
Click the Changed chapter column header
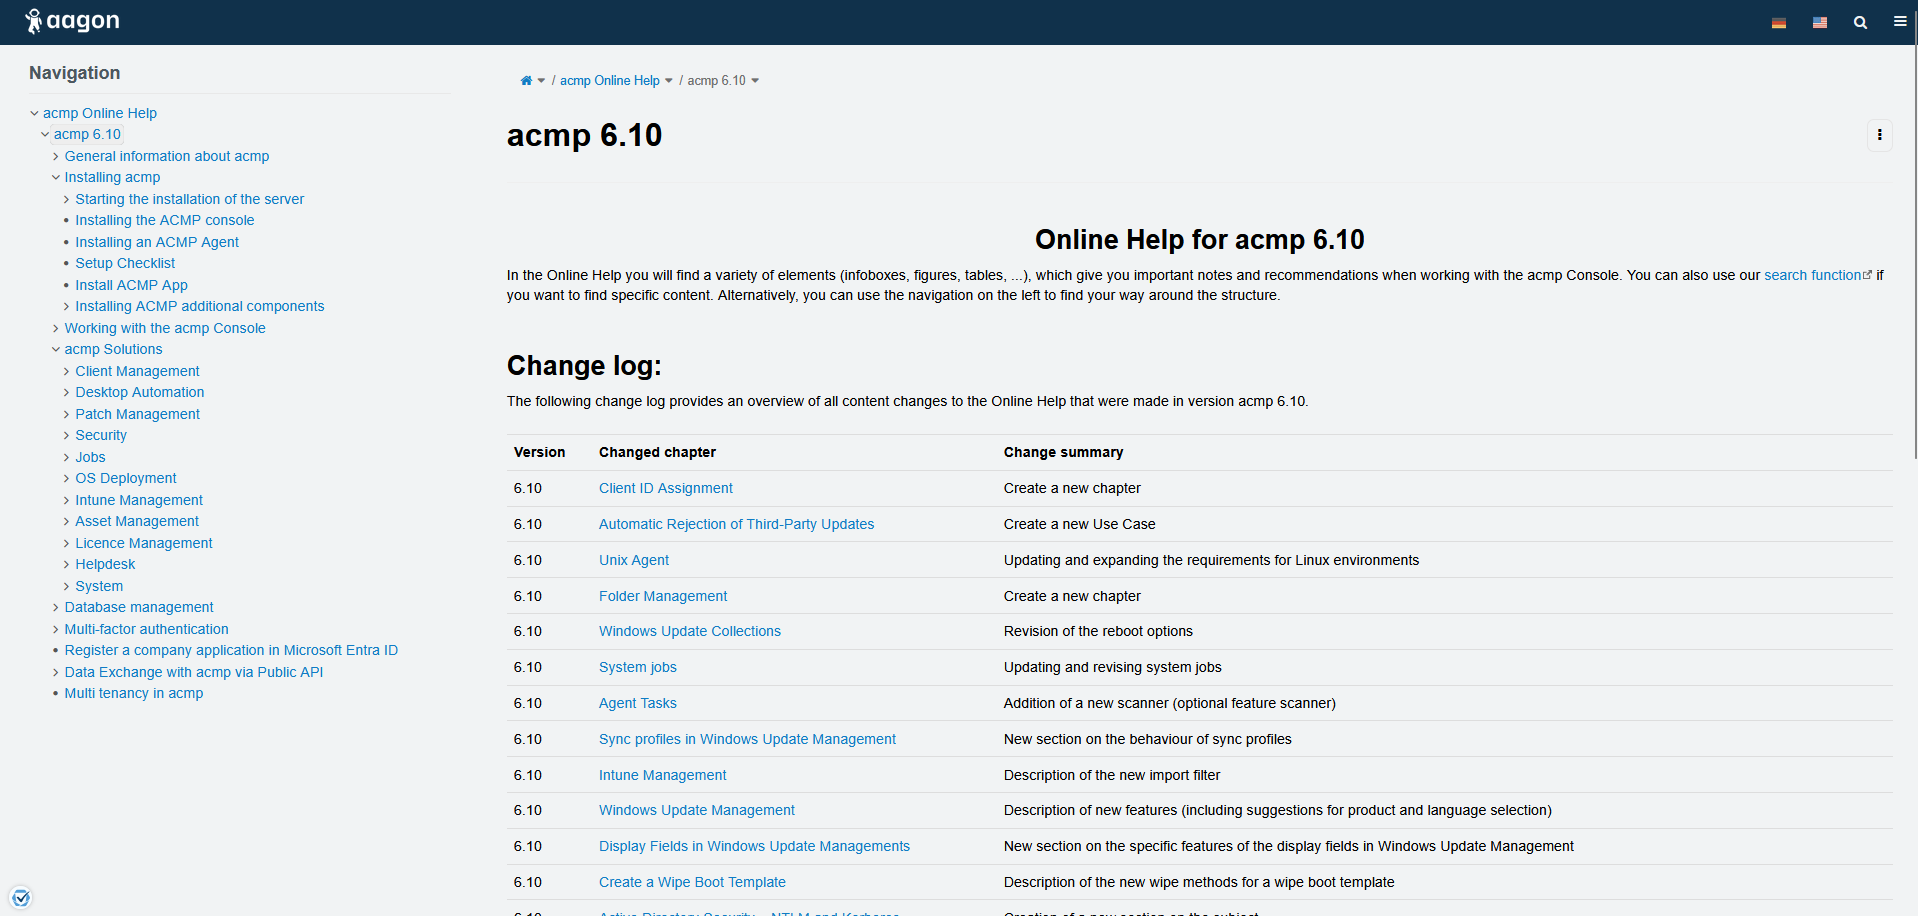coord(658,452)
